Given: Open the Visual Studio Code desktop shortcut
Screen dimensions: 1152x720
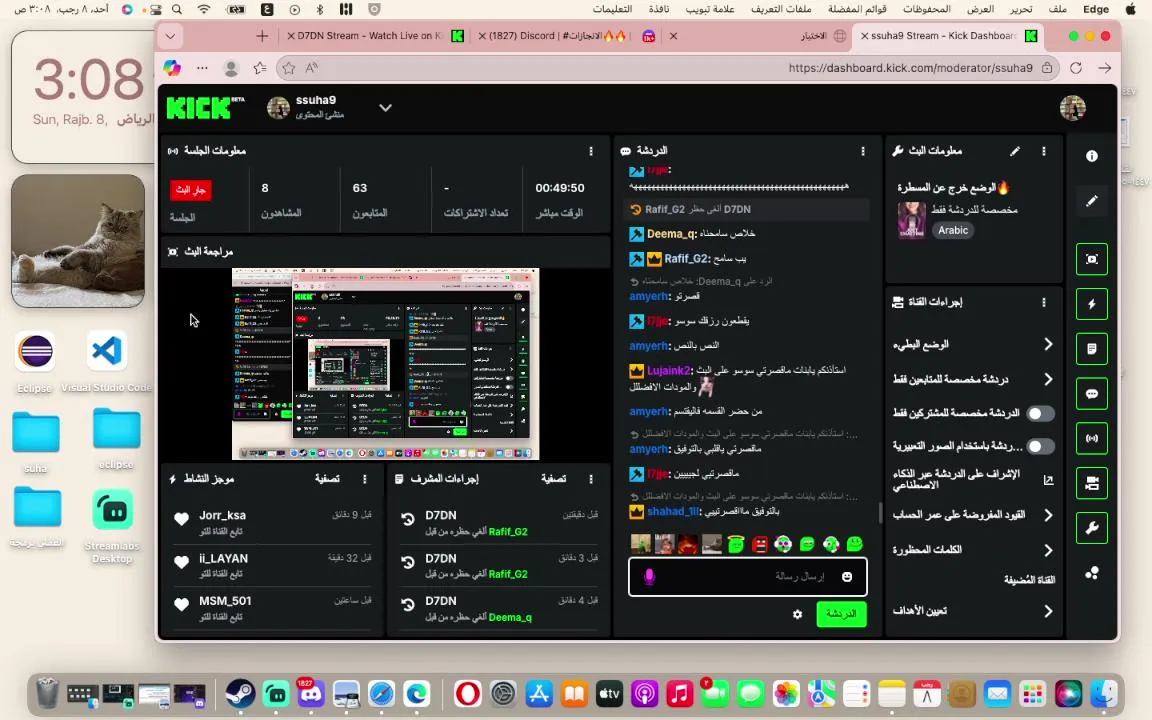Looking at the screenshot, I should [x=107, y=361].
